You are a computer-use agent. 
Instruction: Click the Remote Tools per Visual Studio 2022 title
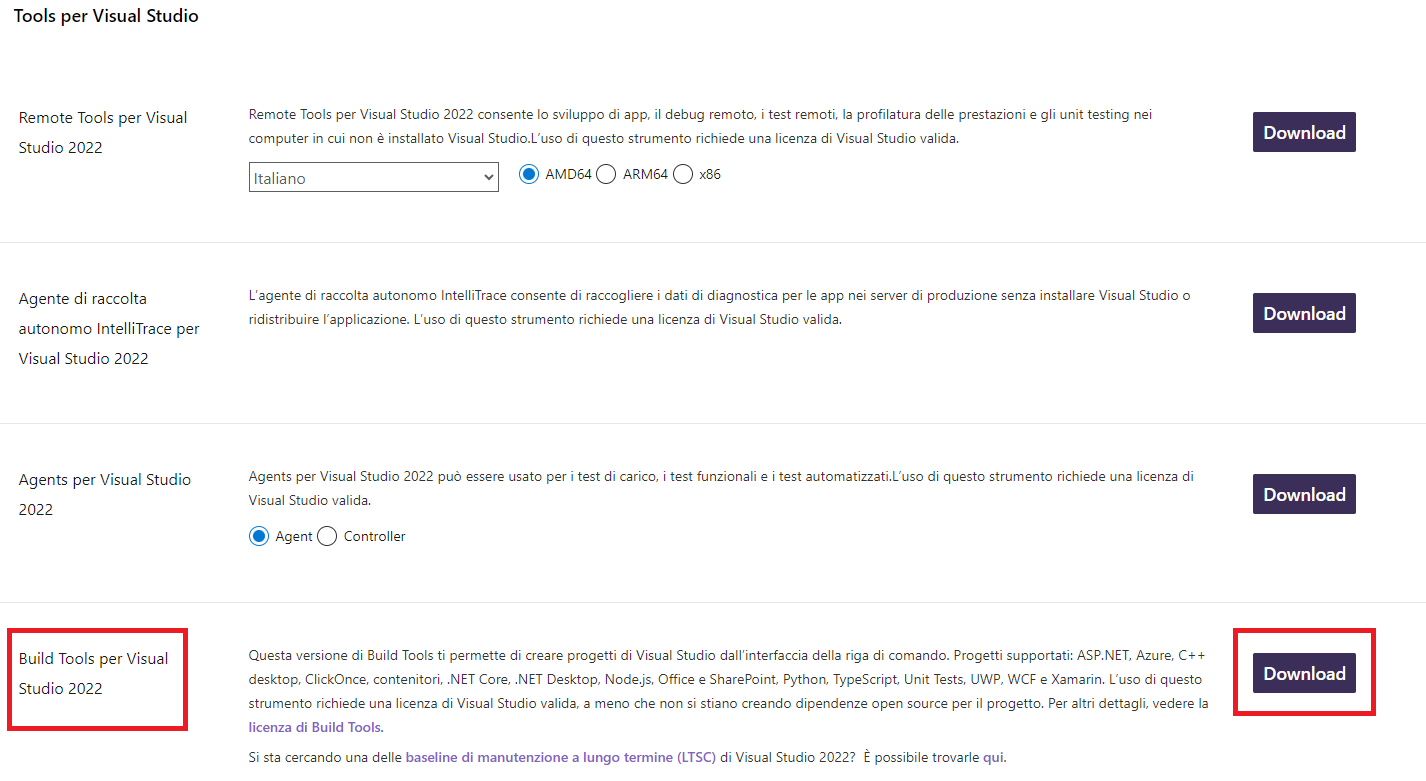(103, 132)
